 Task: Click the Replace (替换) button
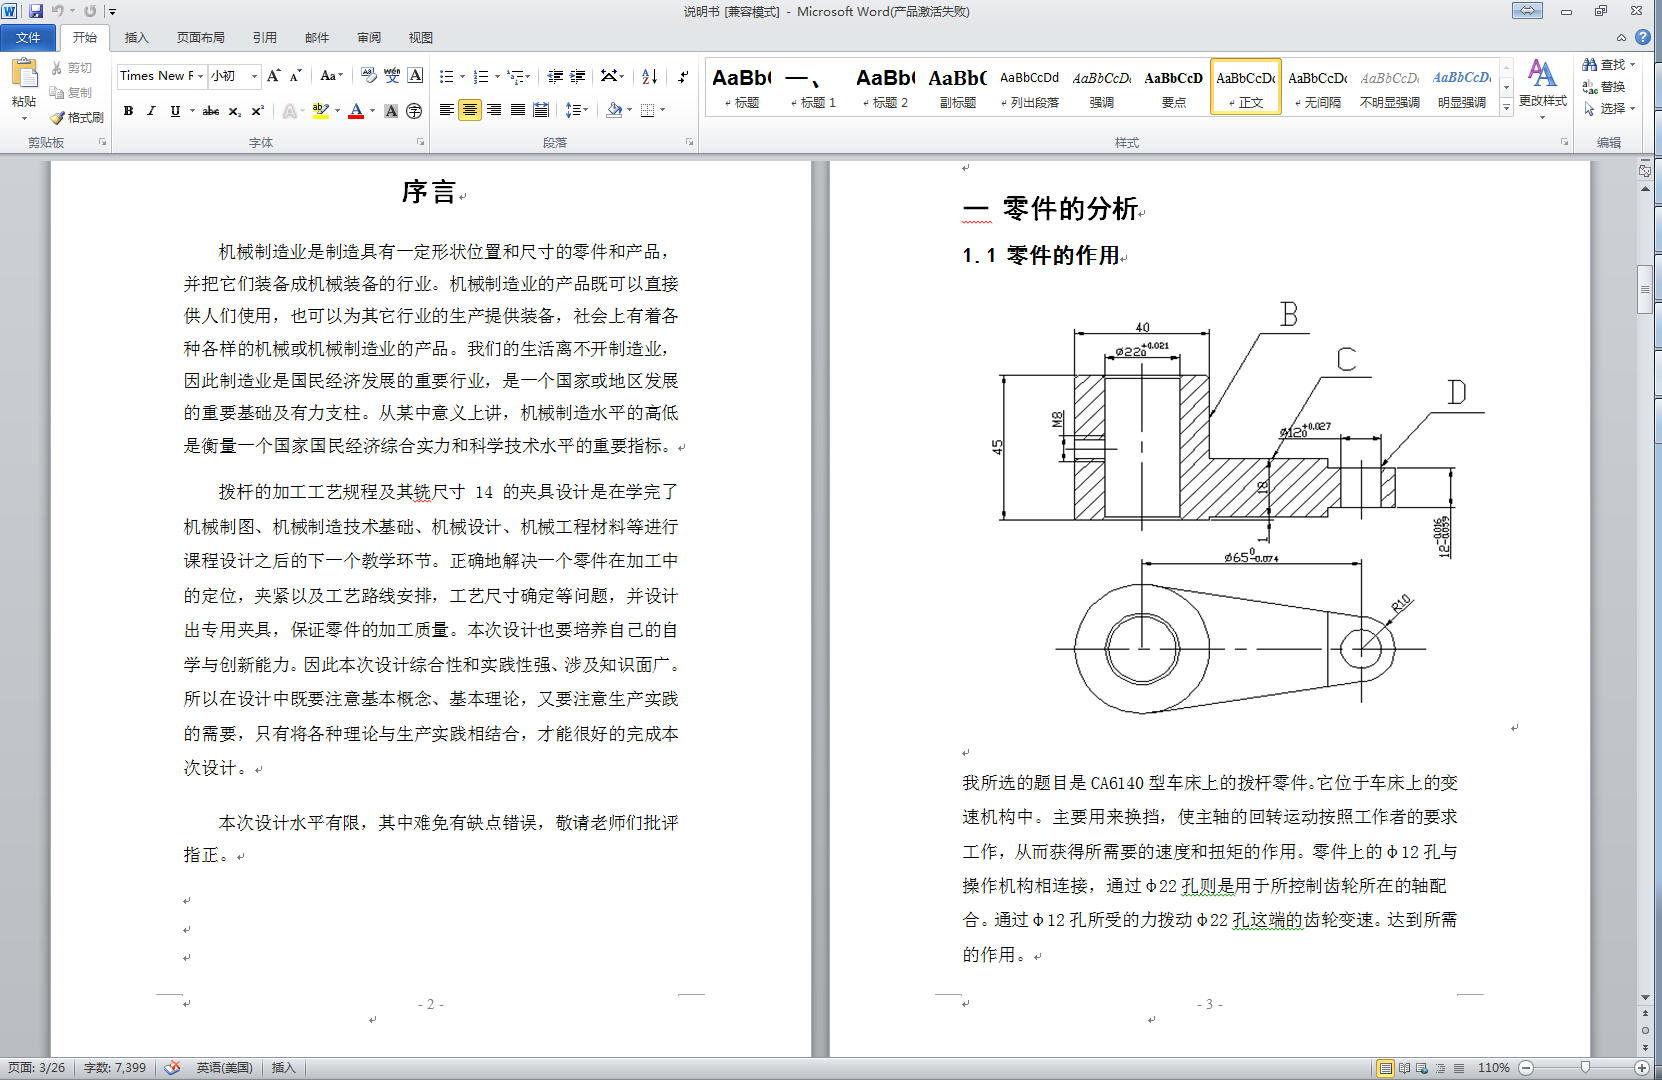(x=1604, y=87)
